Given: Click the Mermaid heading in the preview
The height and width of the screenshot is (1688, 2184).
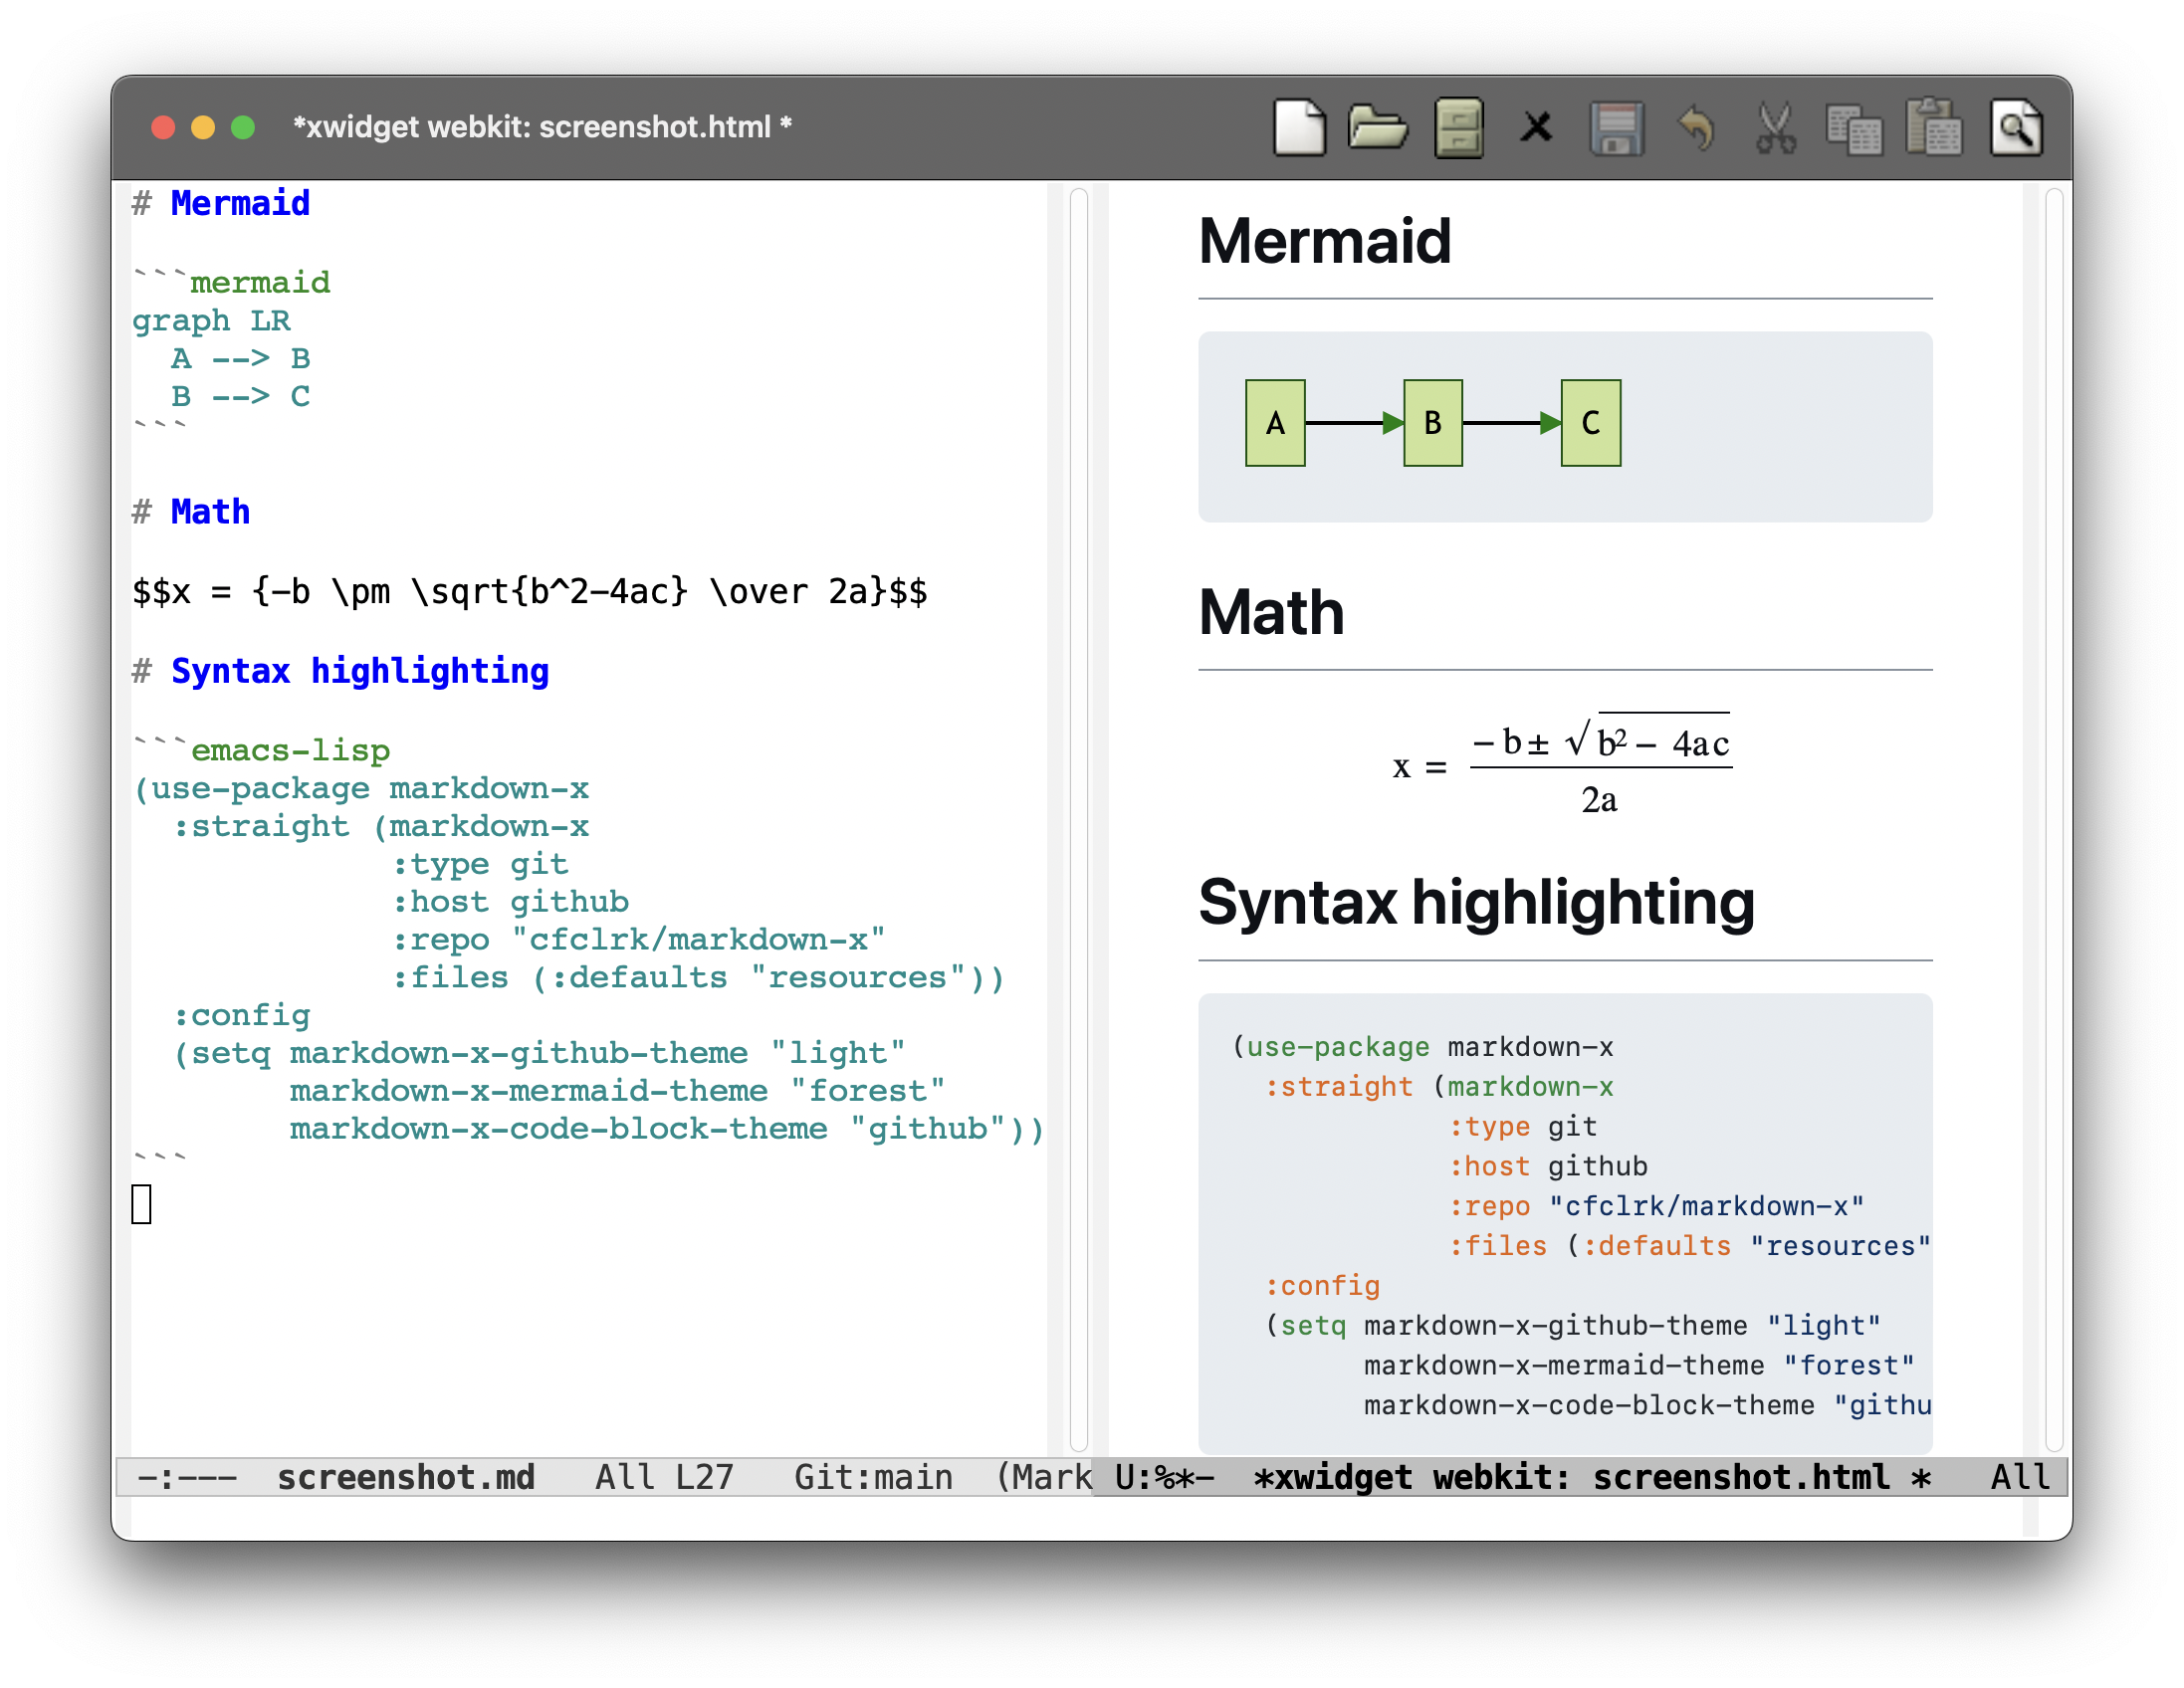Looking at the screenshot, I should tap(1325, 241).
